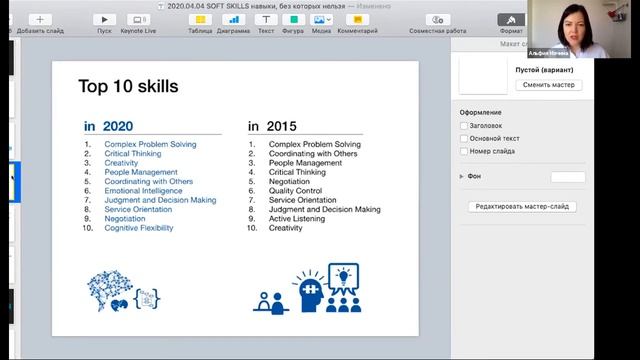Click Редактировать мастер-слайд button
Image resolution: width=640 pixels, height=360 pixels.
coord(522,207)
